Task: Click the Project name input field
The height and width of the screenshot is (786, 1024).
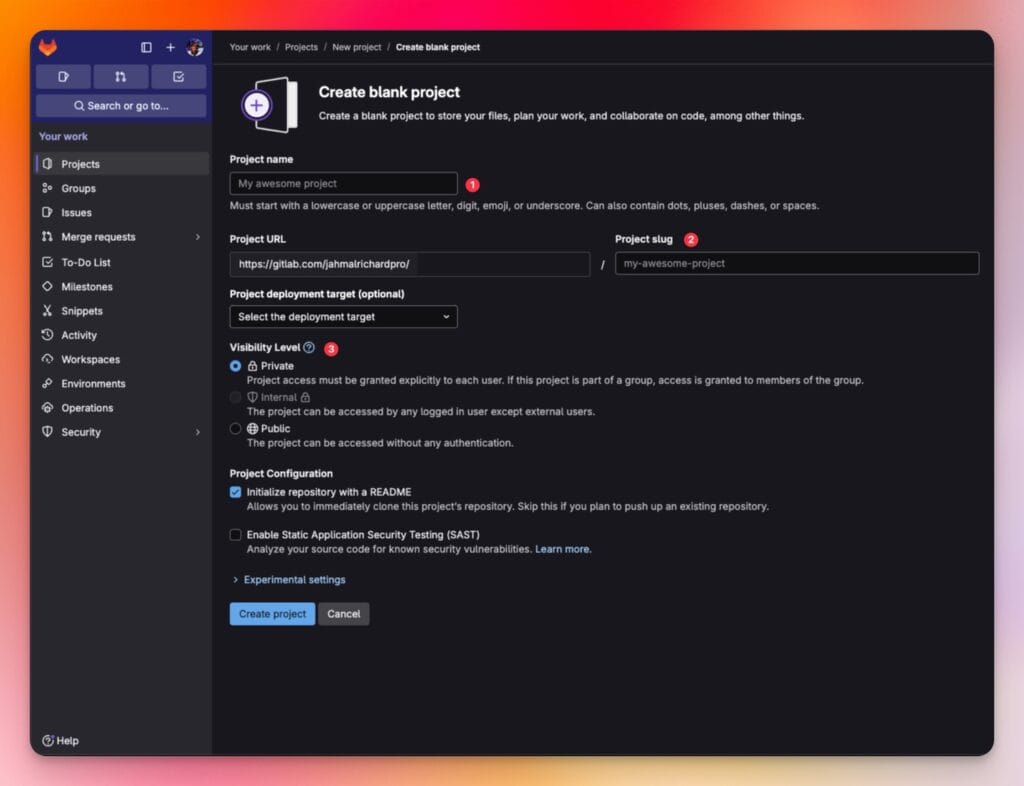Action: (344, 183)
